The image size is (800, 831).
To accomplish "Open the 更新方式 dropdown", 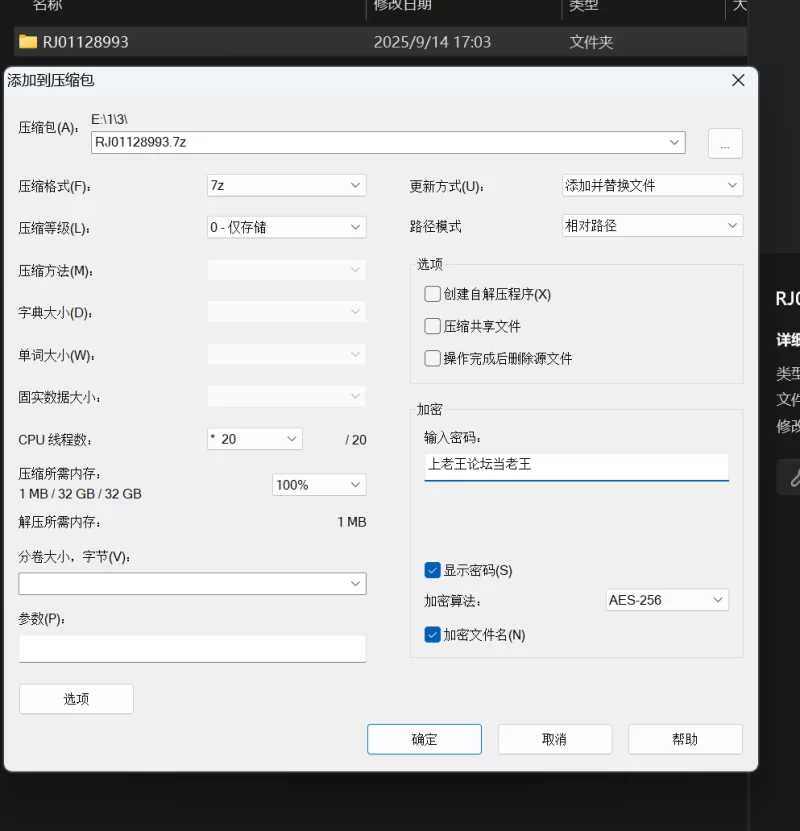I will (652, 185).
